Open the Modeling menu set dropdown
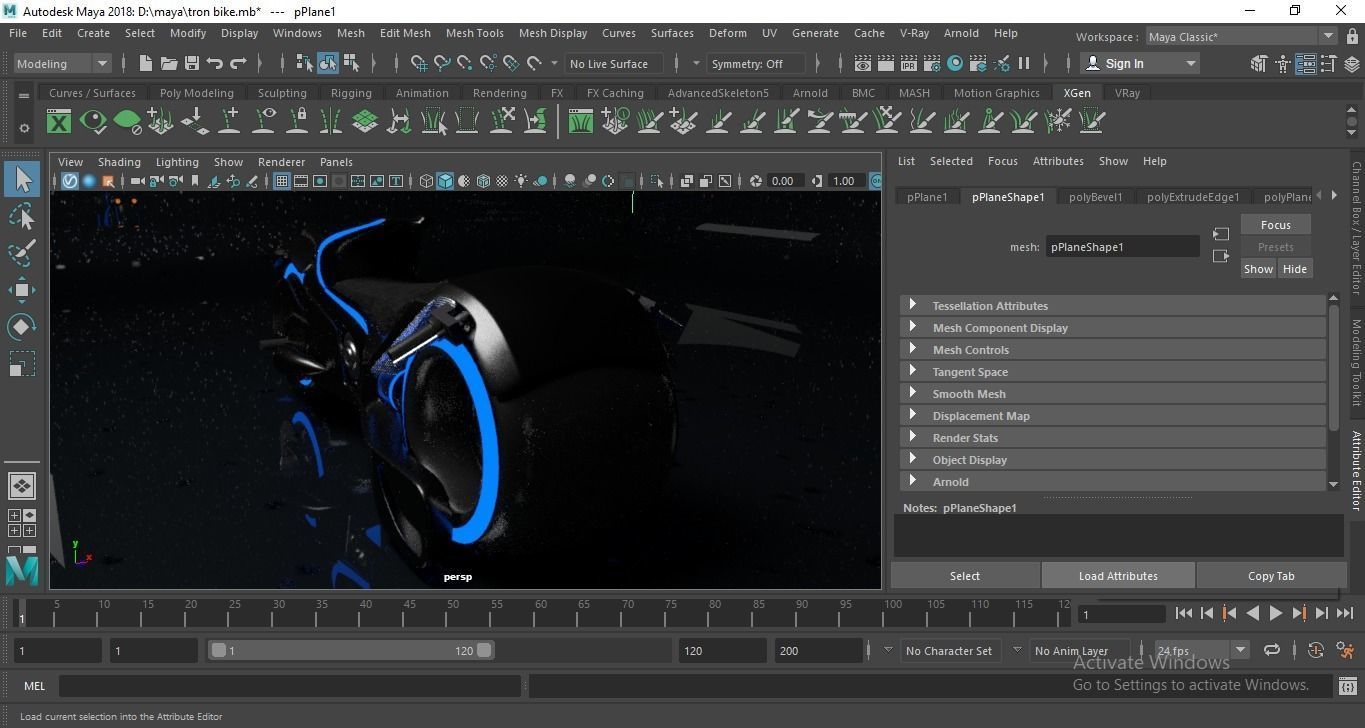 62,63
